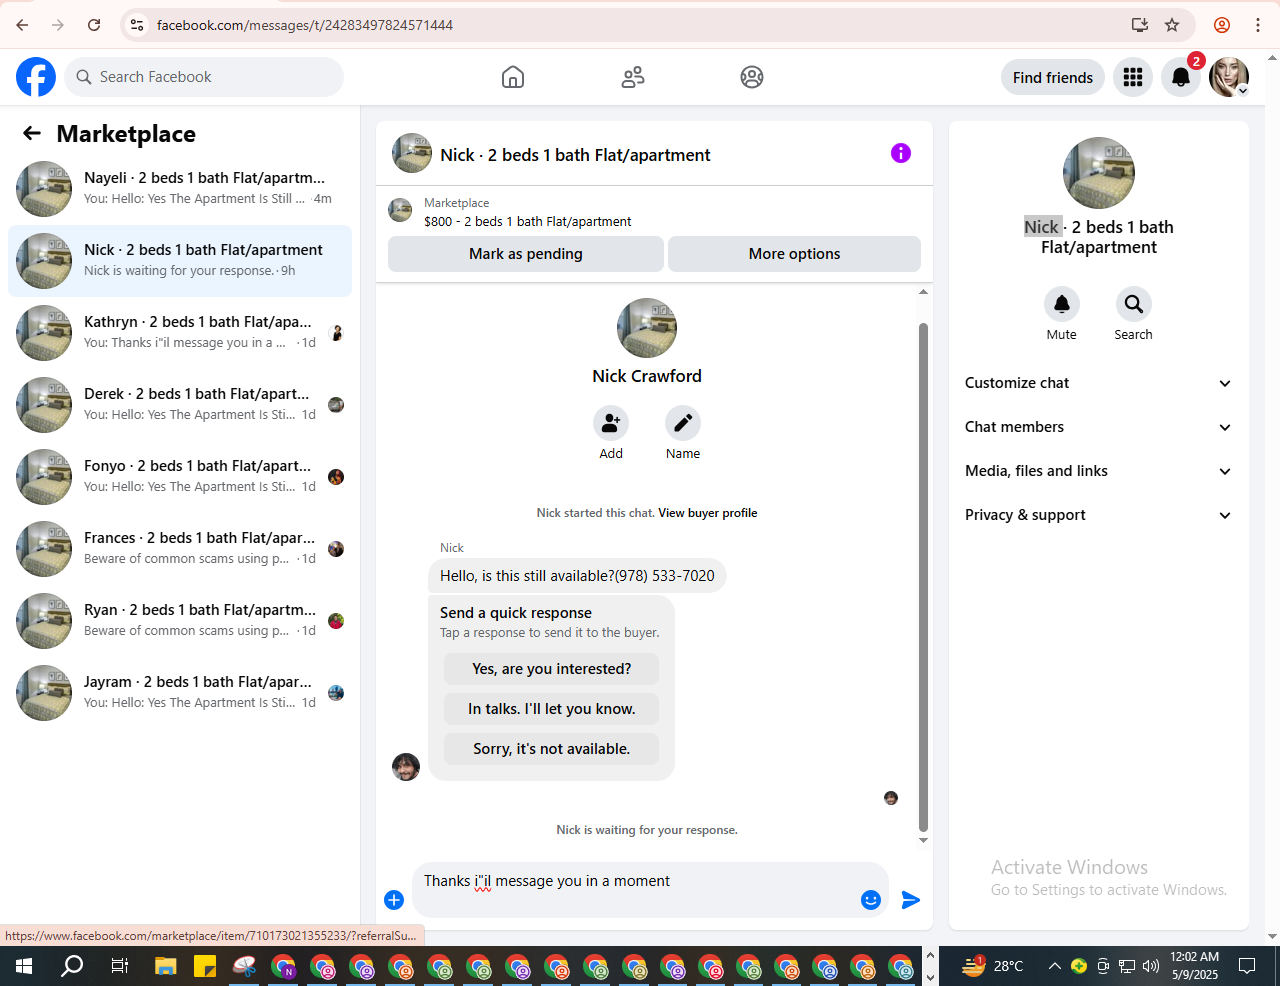Click the Facebook logo
Viewport: 1280px width, 986px height.
36,77
